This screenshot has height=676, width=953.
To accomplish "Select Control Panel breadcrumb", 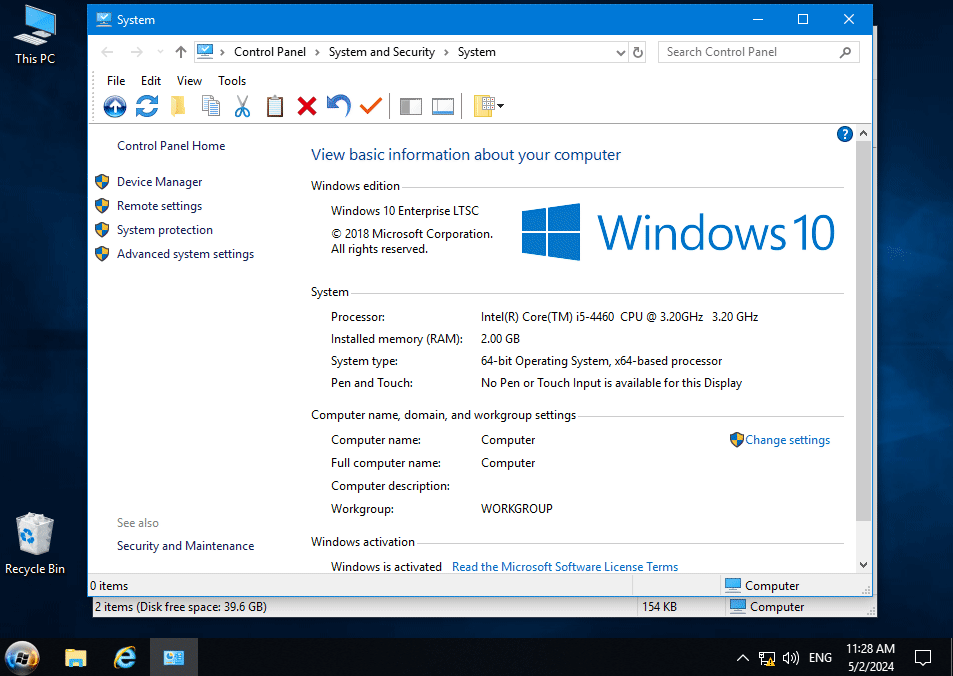I will coord(270,52).
